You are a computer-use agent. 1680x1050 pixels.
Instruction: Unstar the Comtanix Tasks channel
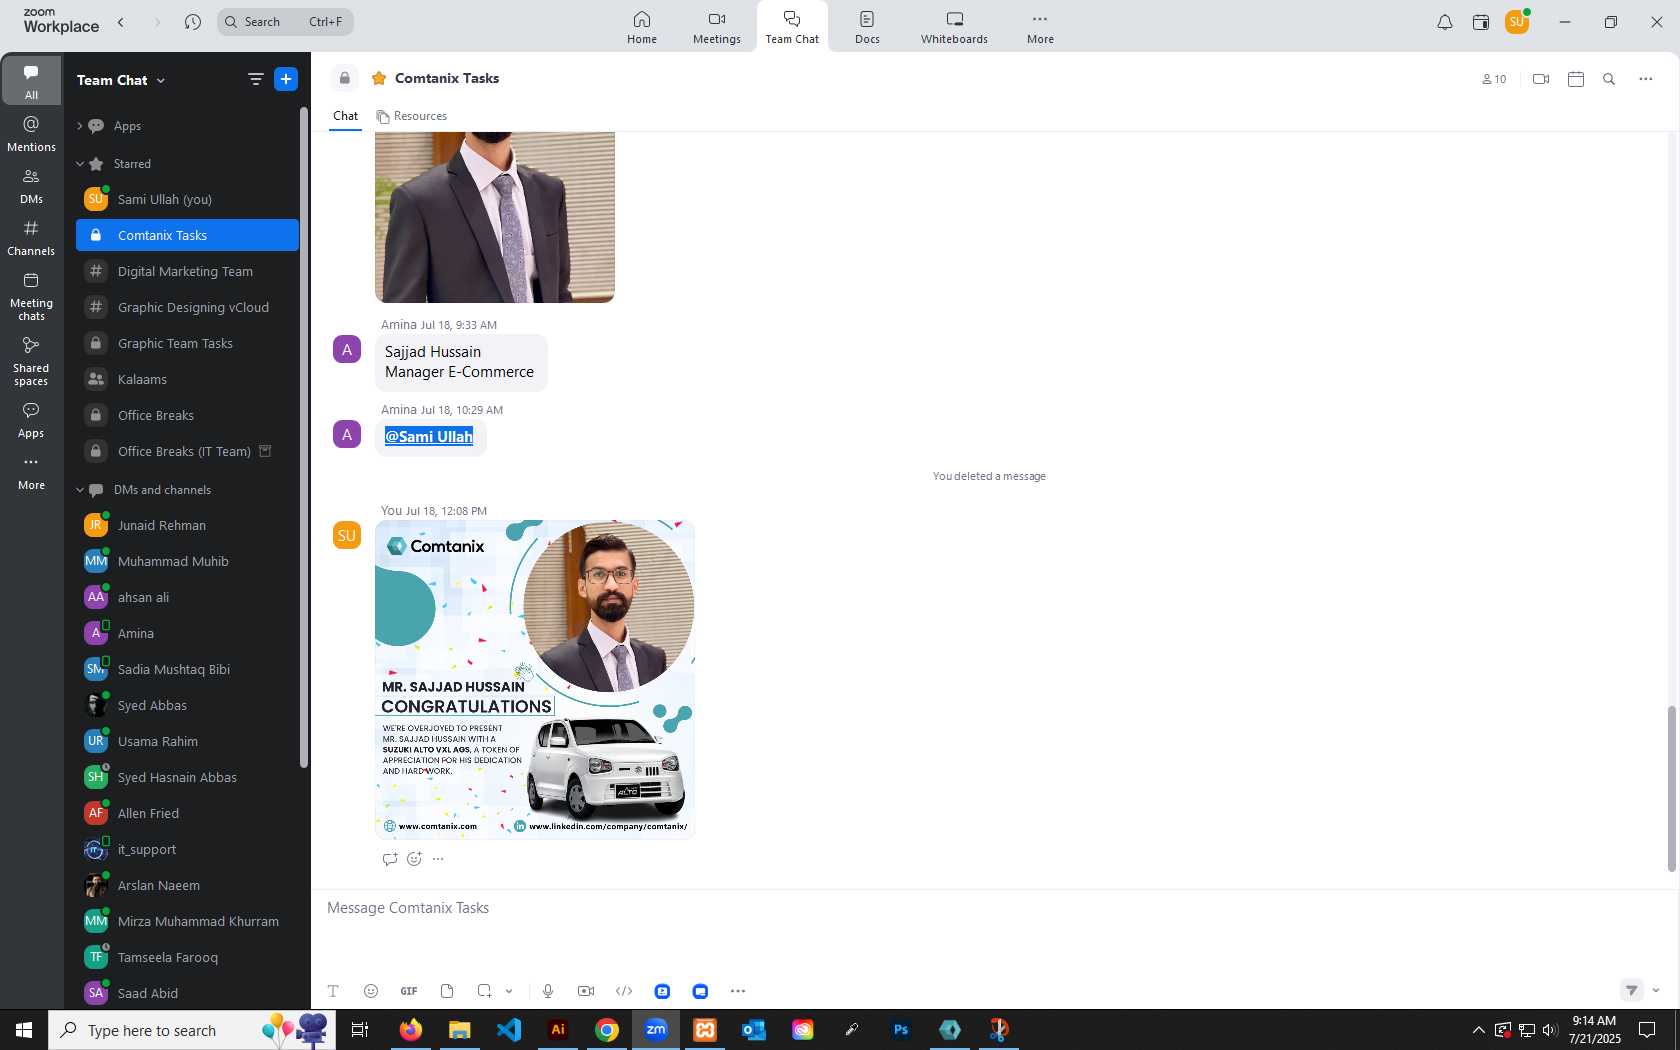pos(379,78)
